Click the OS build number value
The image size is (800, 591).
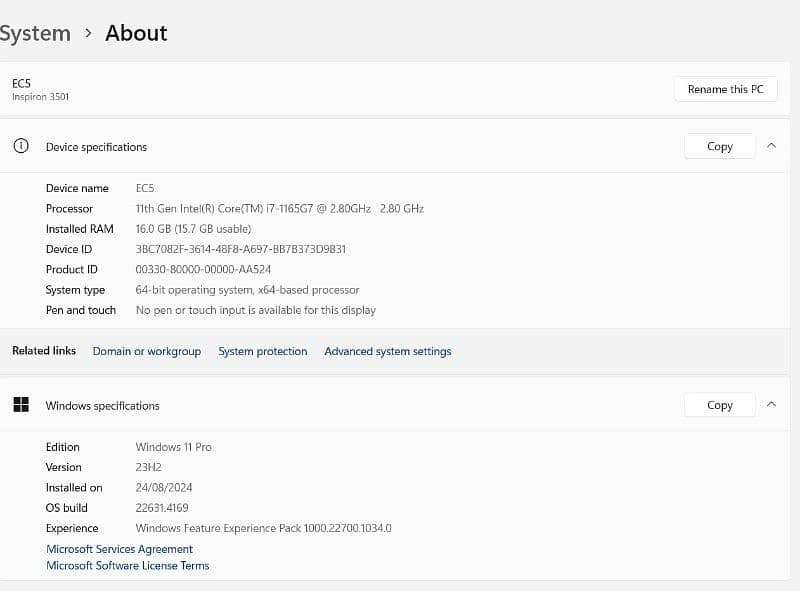(x=163, y=508)
